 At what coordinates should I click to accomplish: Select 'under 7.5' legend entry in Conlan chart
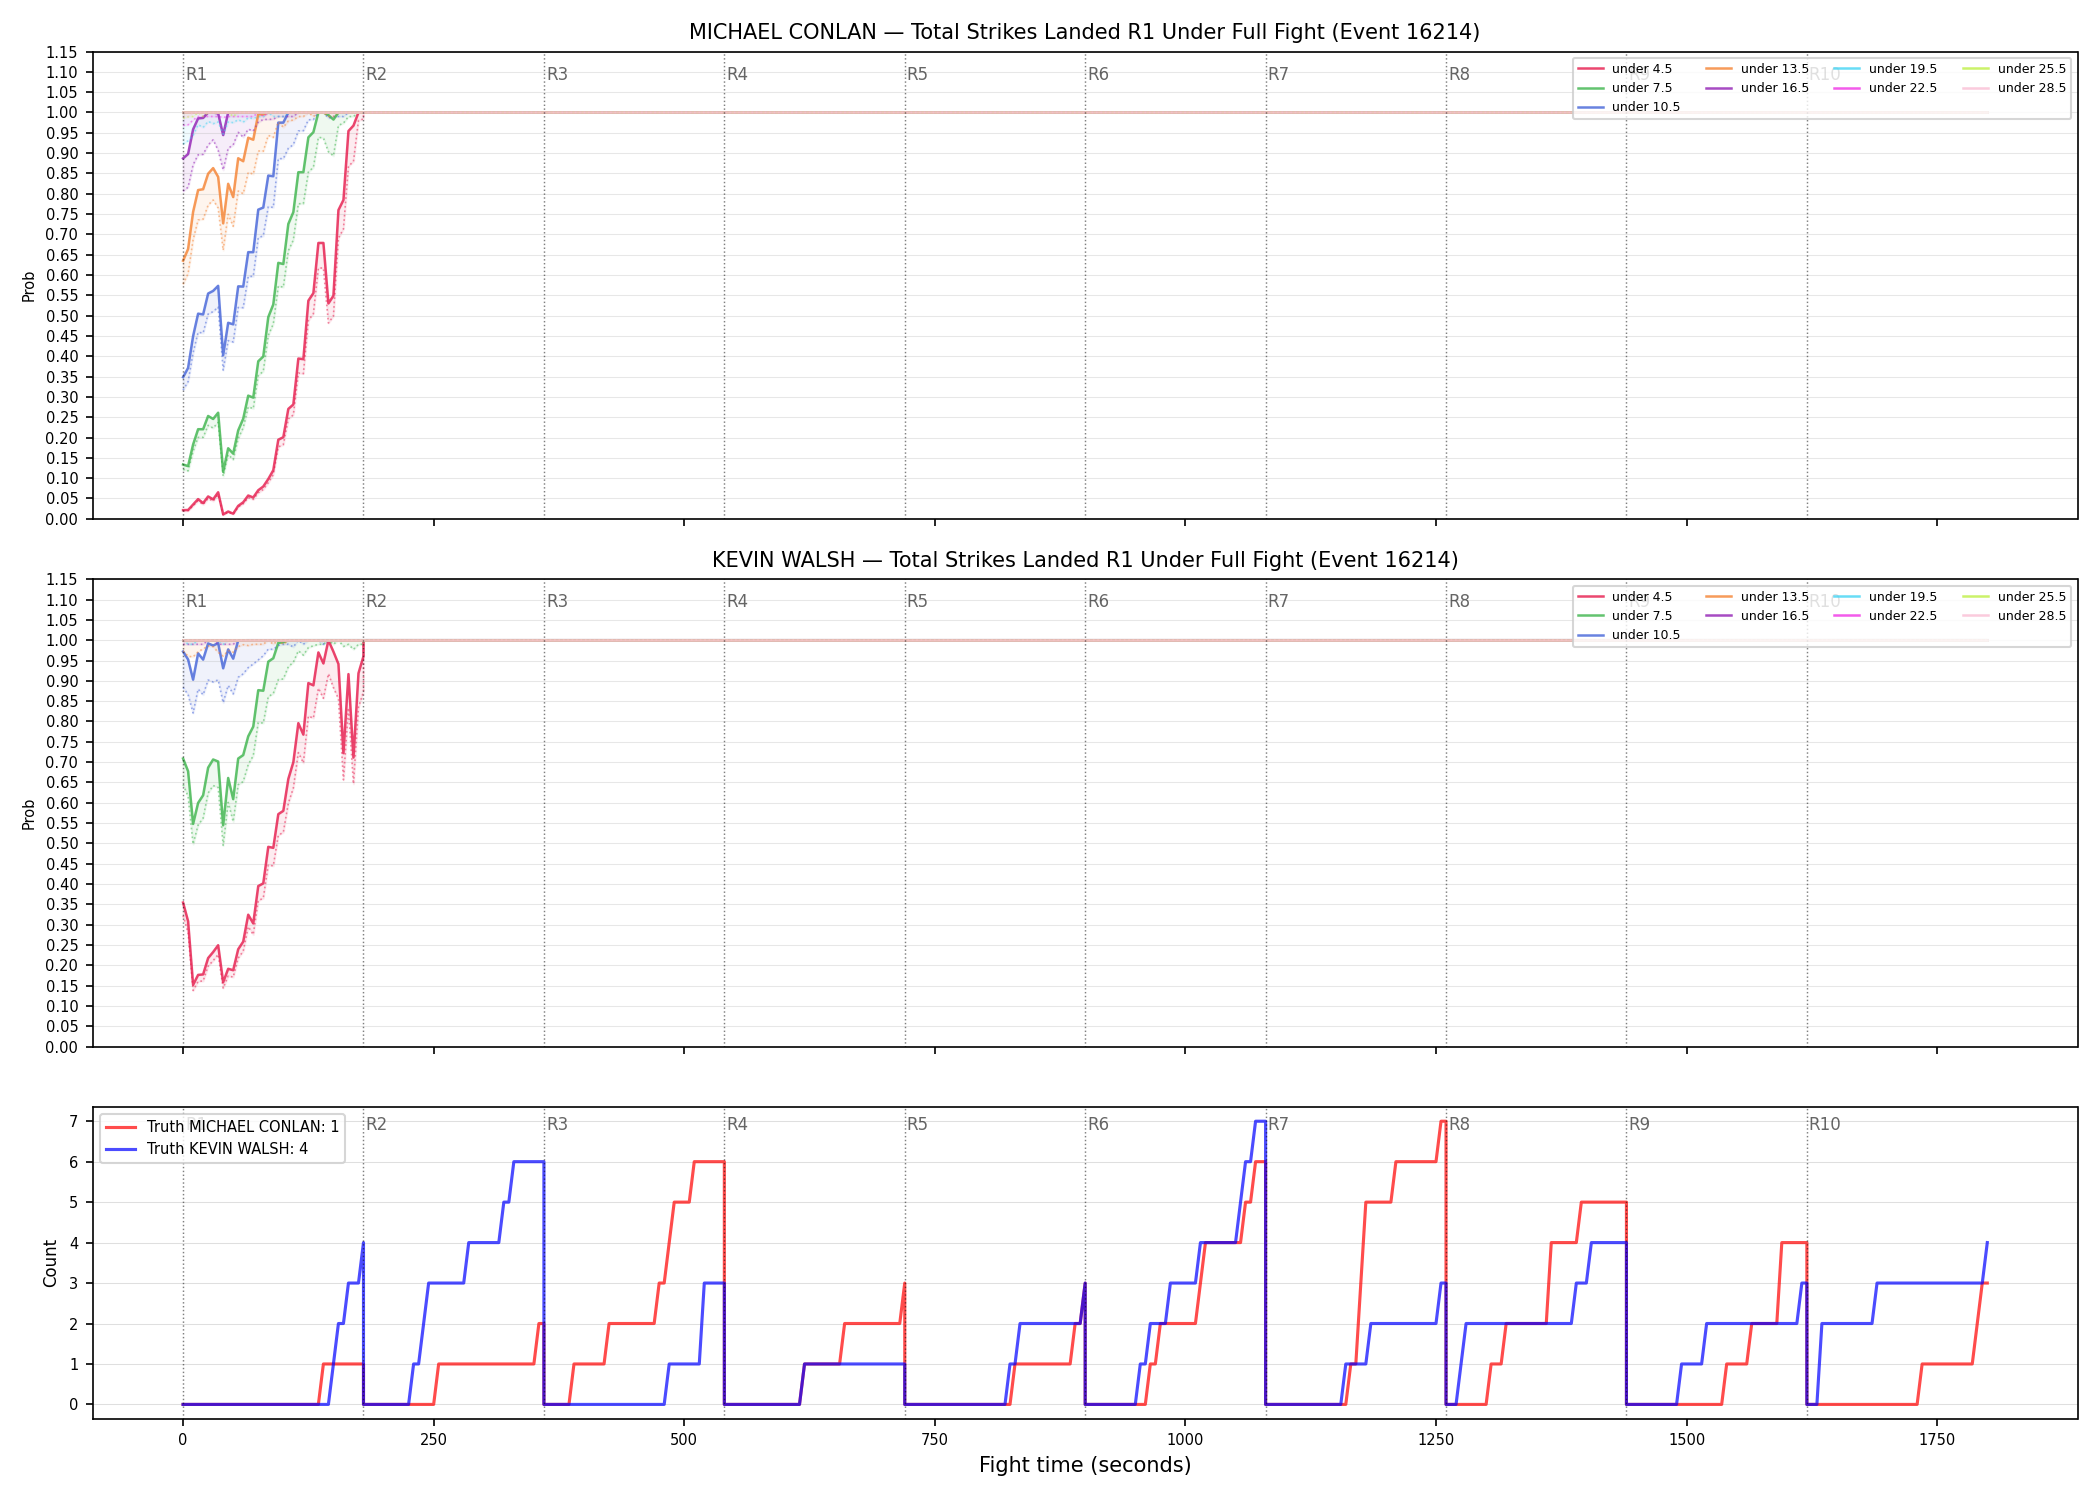(x=1625, y=88)
